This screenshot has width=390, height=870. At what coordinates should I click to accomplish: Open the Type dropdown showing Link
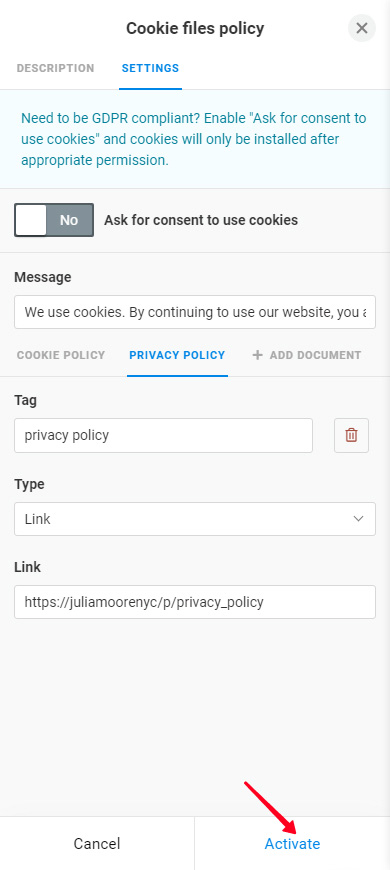(x=195, y=519)
